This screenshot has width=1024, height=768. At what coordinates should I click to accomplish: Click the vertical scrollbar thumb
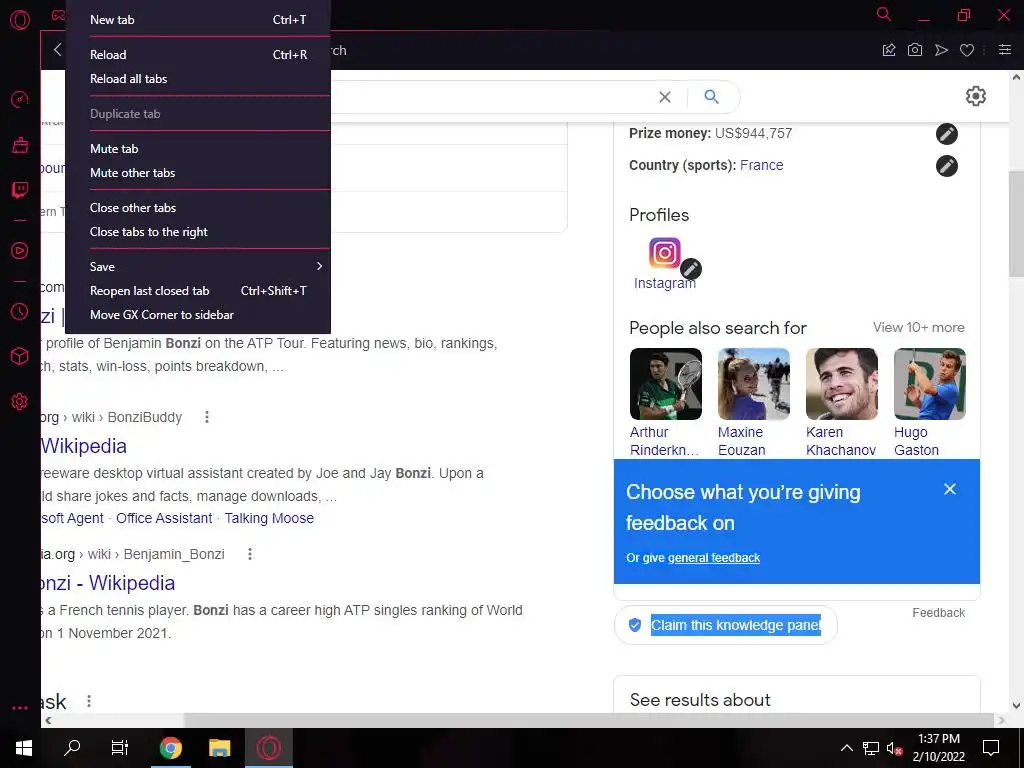coord(1016,224)
